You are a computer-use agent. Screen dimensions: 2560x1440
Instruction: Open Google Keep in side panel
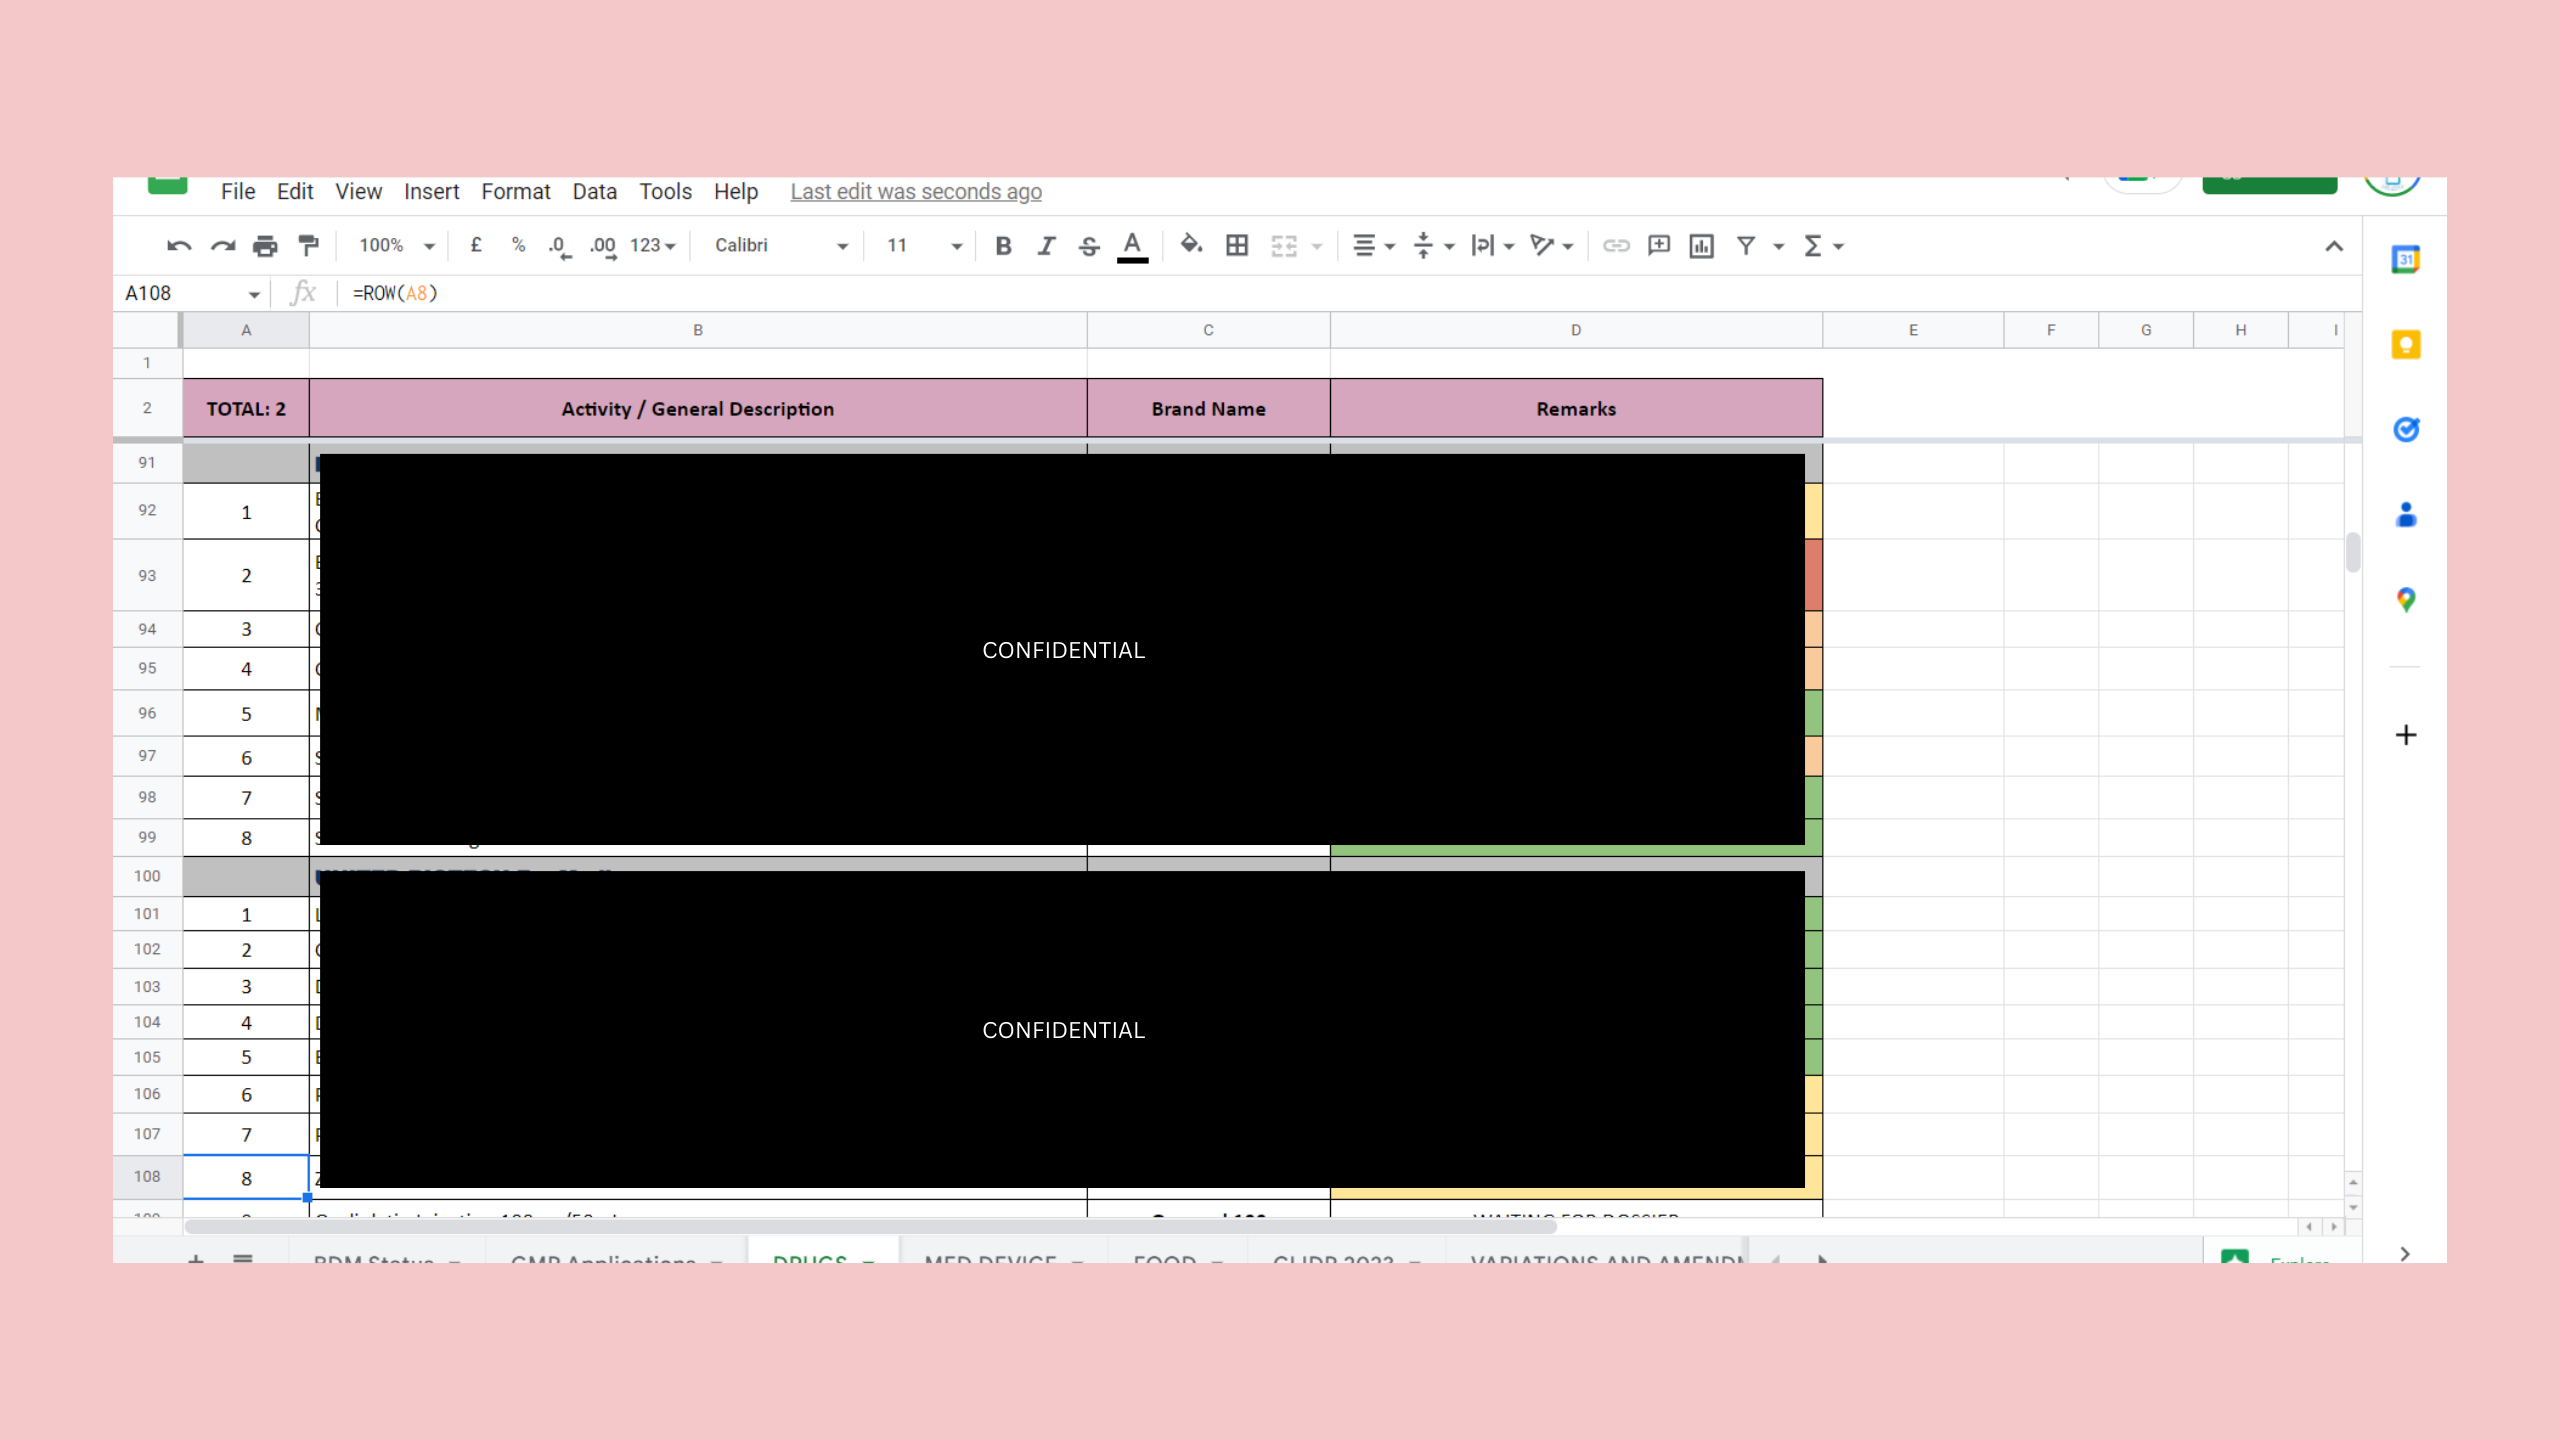2405,345
